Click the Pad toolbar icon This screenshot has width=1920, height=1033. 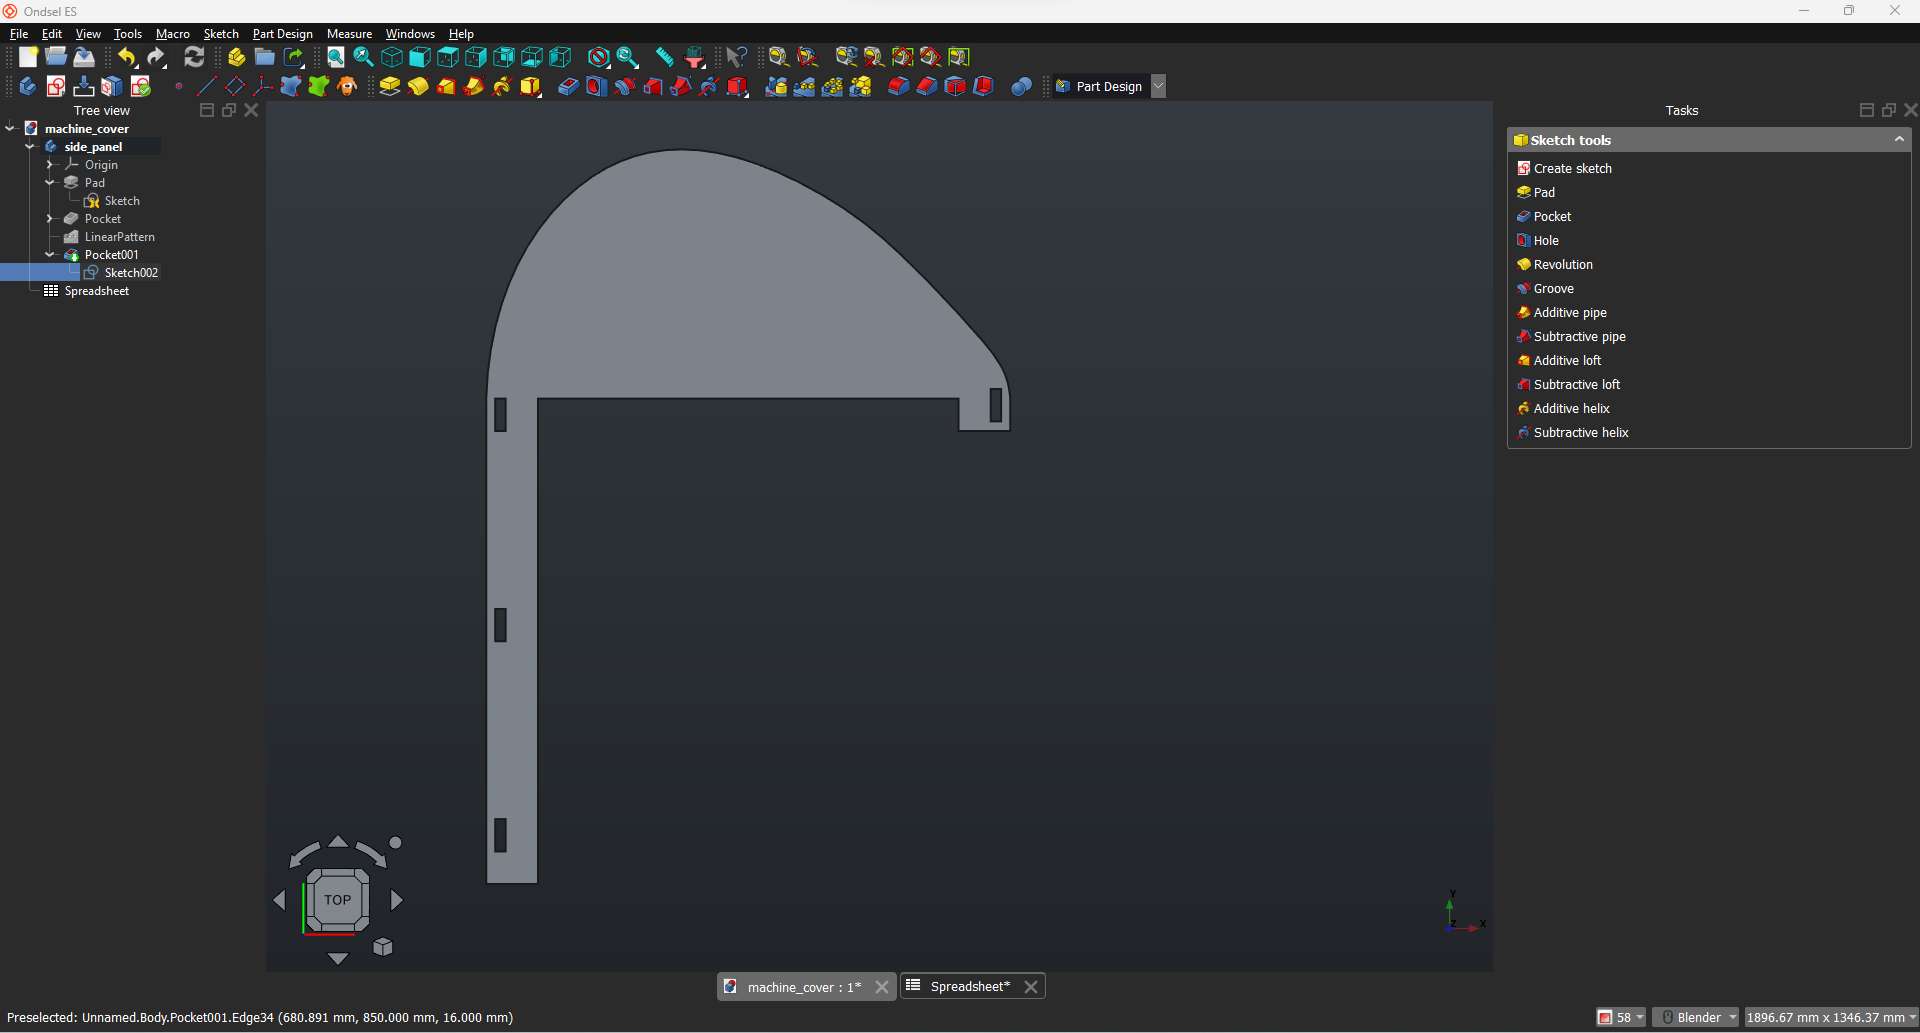pyautogui.click(x=390, y=87)
